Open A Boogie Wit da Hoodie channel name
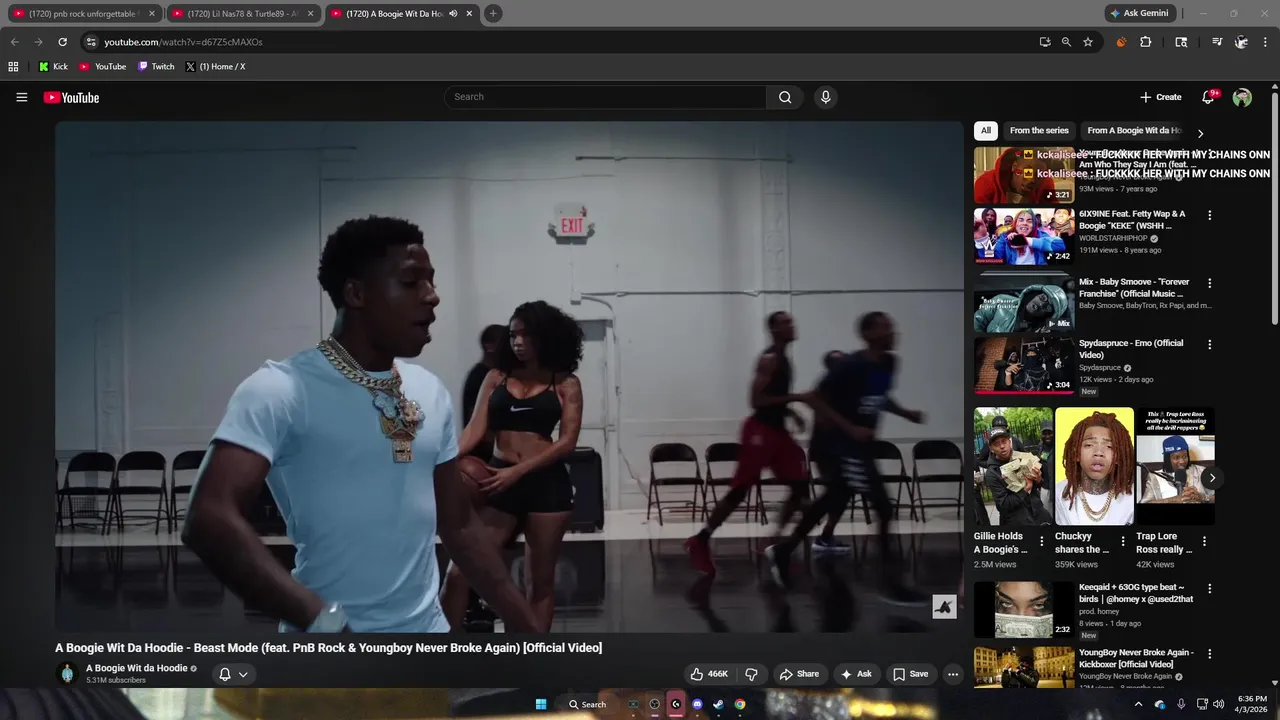The height and width of the screenshot is (720, 1280). coord(137,668)
